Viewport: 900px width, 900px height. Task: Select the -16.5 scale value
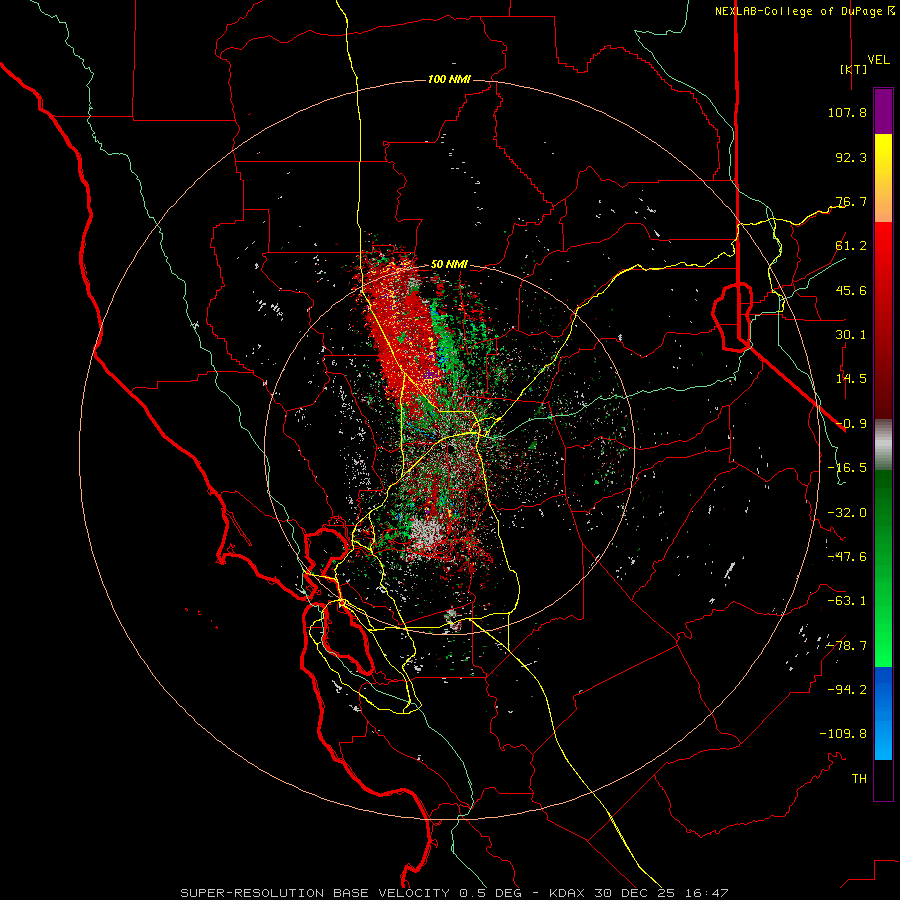pos(847,468)
